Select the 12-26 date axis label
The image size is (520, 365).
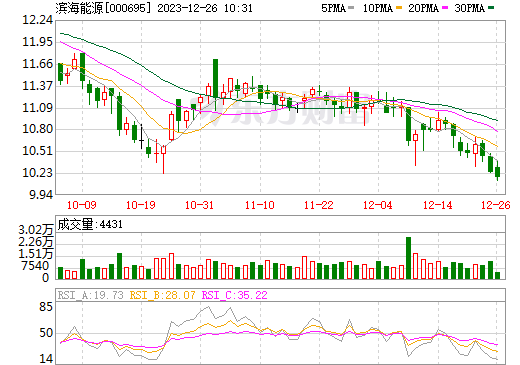[x=496, y=205]
